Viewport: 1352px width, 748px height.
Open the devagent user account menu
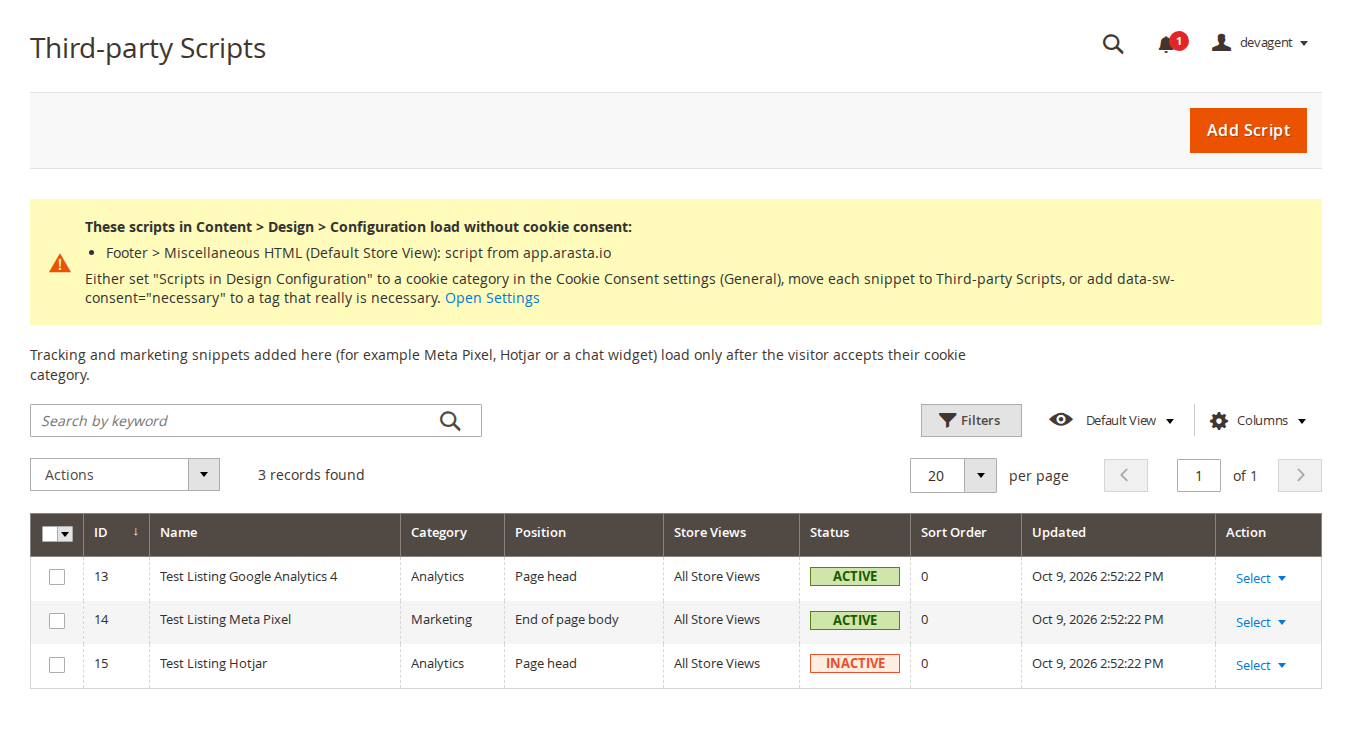[x=1260, y=43]
